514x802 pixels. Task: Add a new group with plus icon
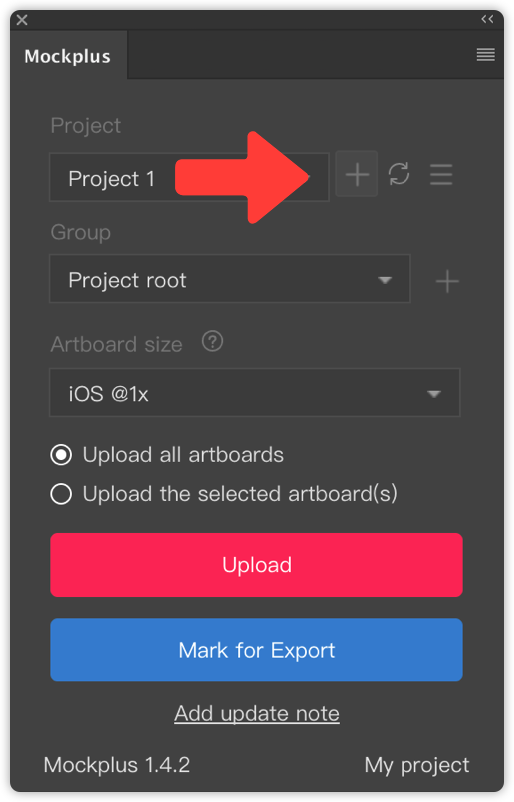coord(447,281)
